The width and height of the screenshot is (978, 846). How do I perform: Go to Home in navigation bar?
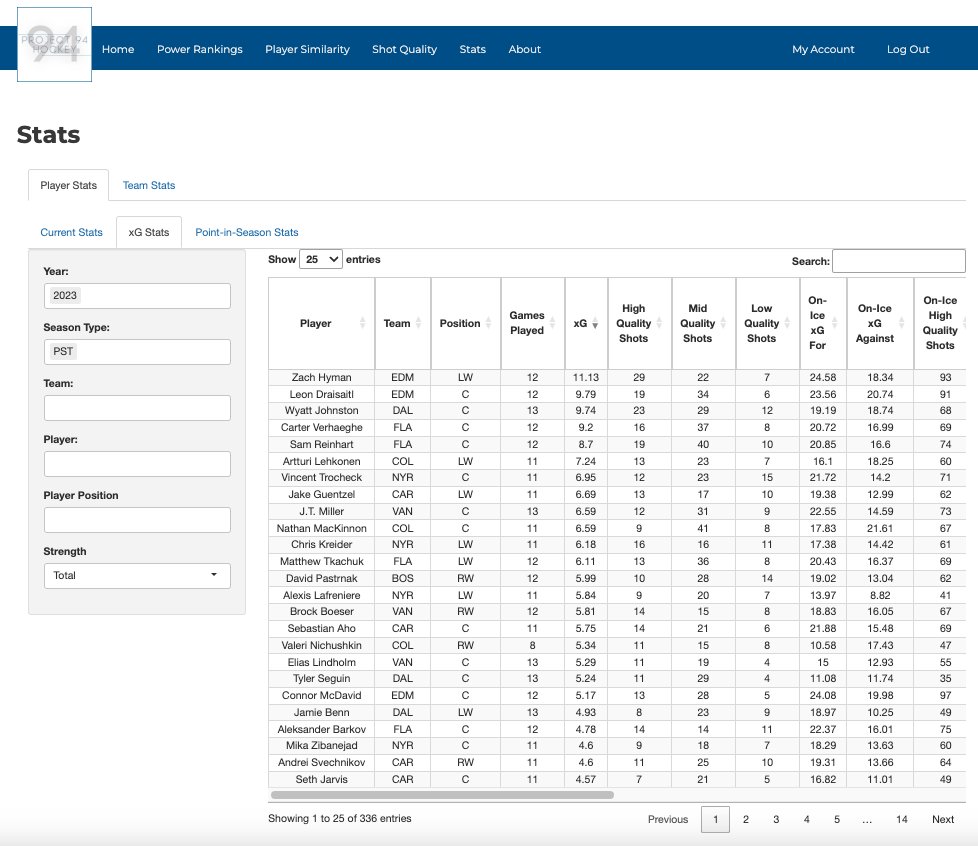118,49
